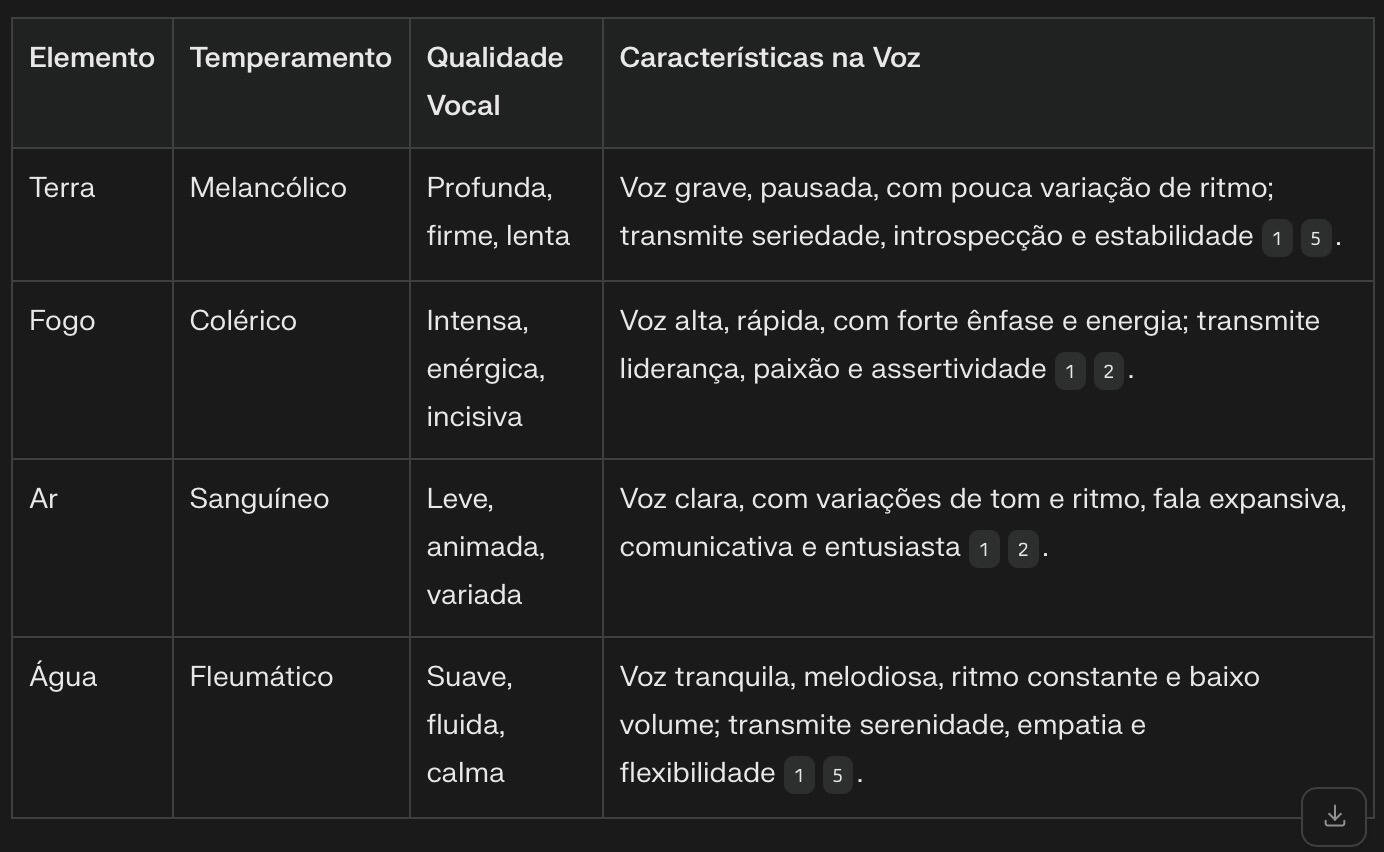The height and width of the screenshot is (852, 1384).
Task: Open citation 1 in the Fogo row
Action: (x=1070, y=372)
